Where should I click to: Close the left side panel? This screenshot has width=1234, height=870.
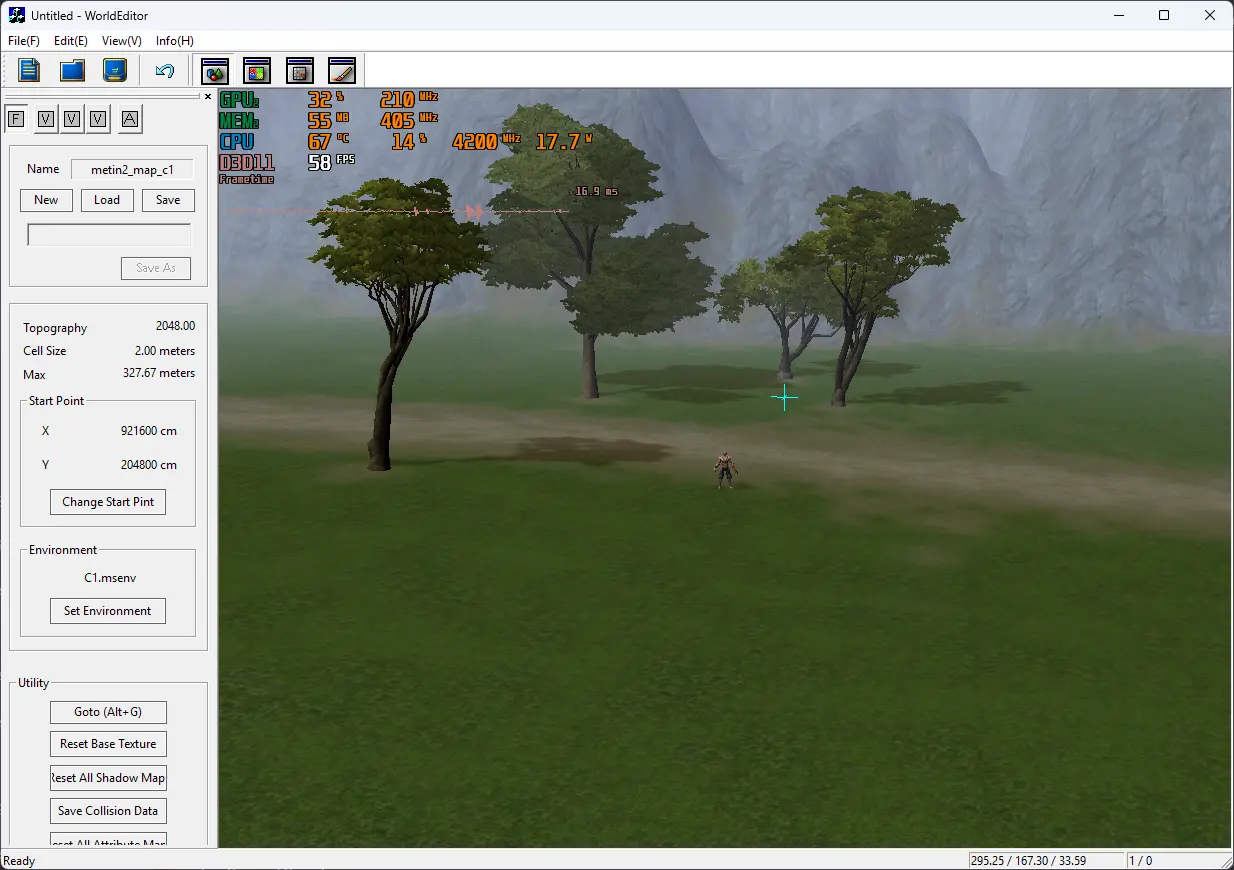point(208,97)
